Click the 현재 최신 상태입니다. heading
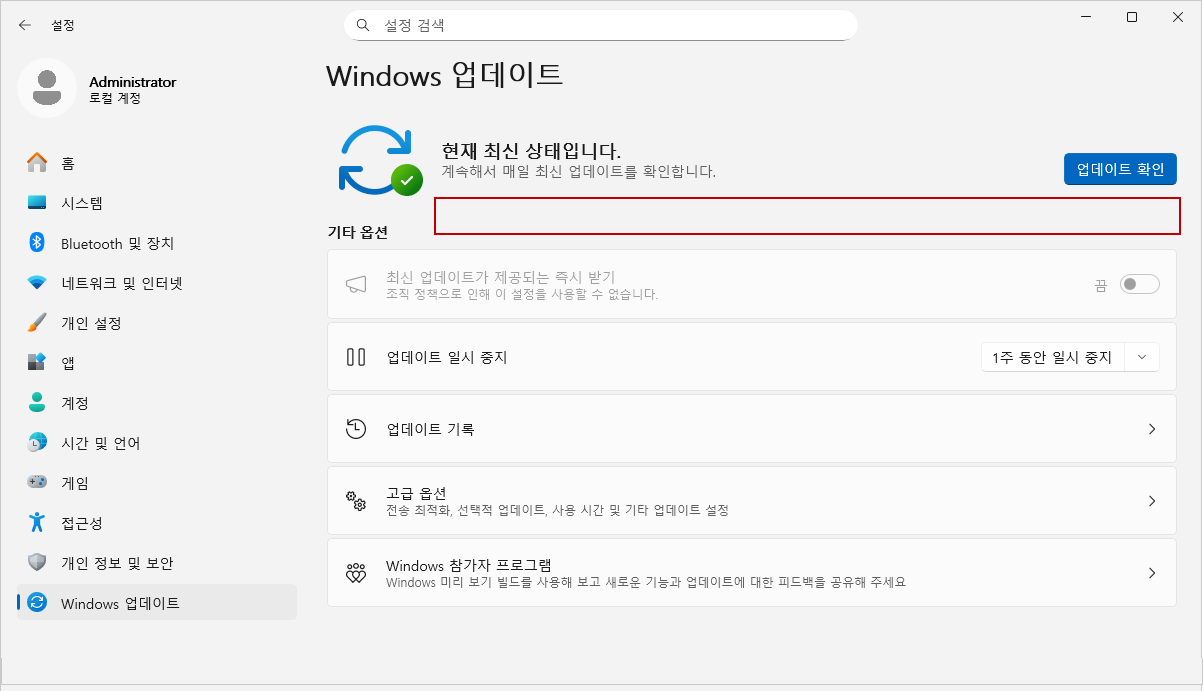Viewport: 1203px width, 691px height. [x=532, y=151]
